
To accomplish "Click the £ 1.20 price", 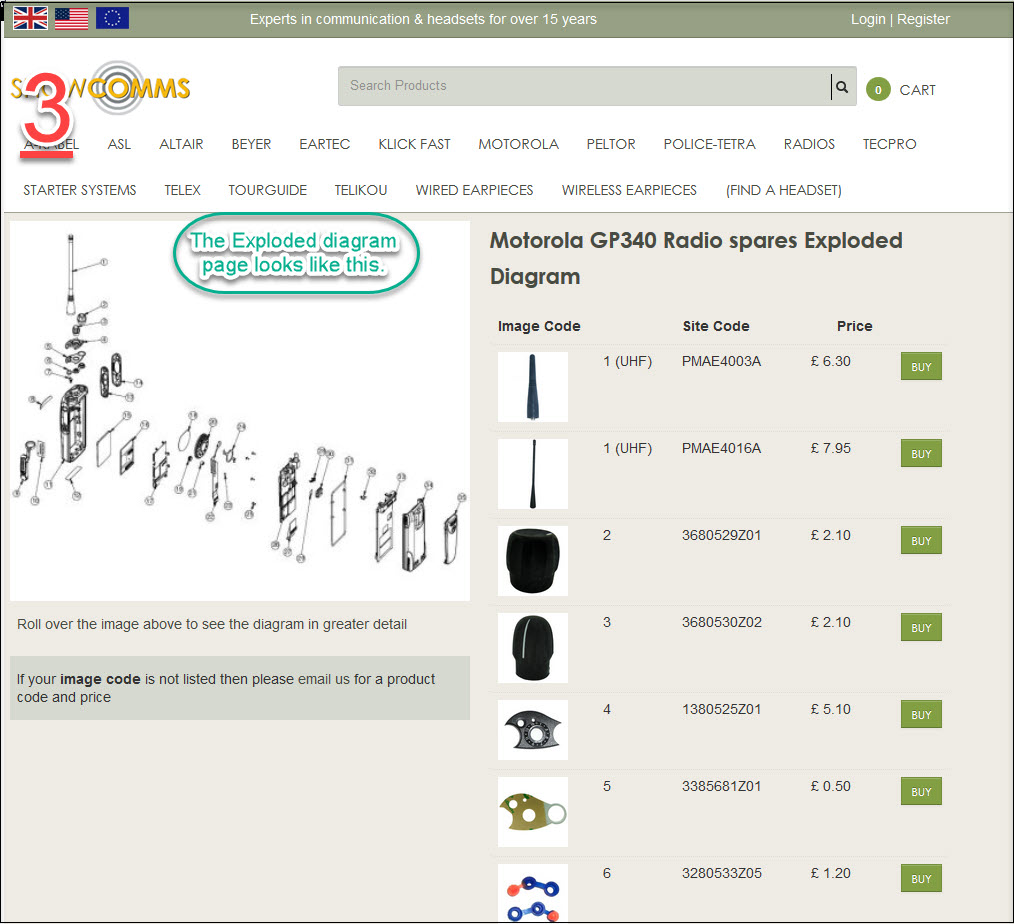I will (830, 874).
